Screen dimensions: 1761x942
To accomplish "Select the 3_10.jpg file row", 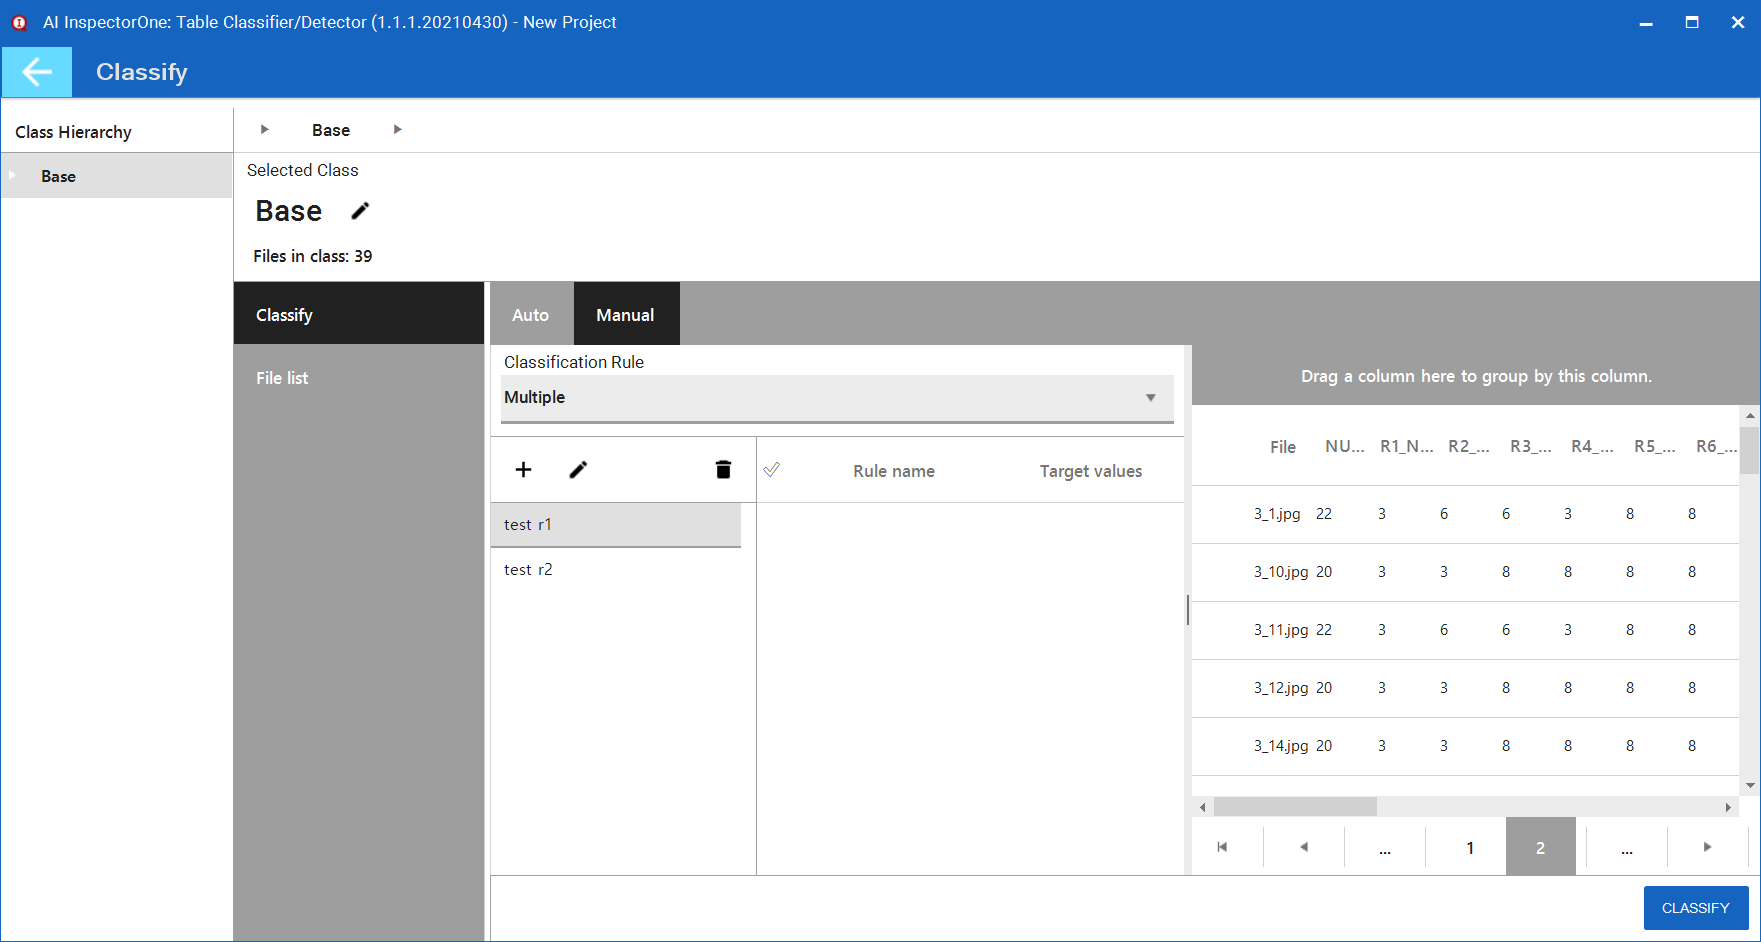I will [x=1465, y=572].
